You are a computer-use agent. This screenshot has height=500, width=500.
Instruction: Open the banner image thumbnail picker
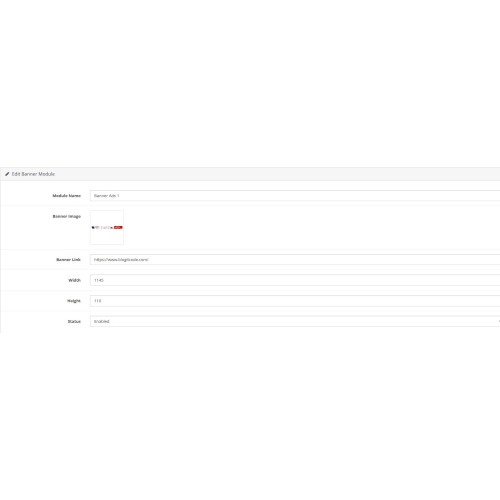[107, 227]
